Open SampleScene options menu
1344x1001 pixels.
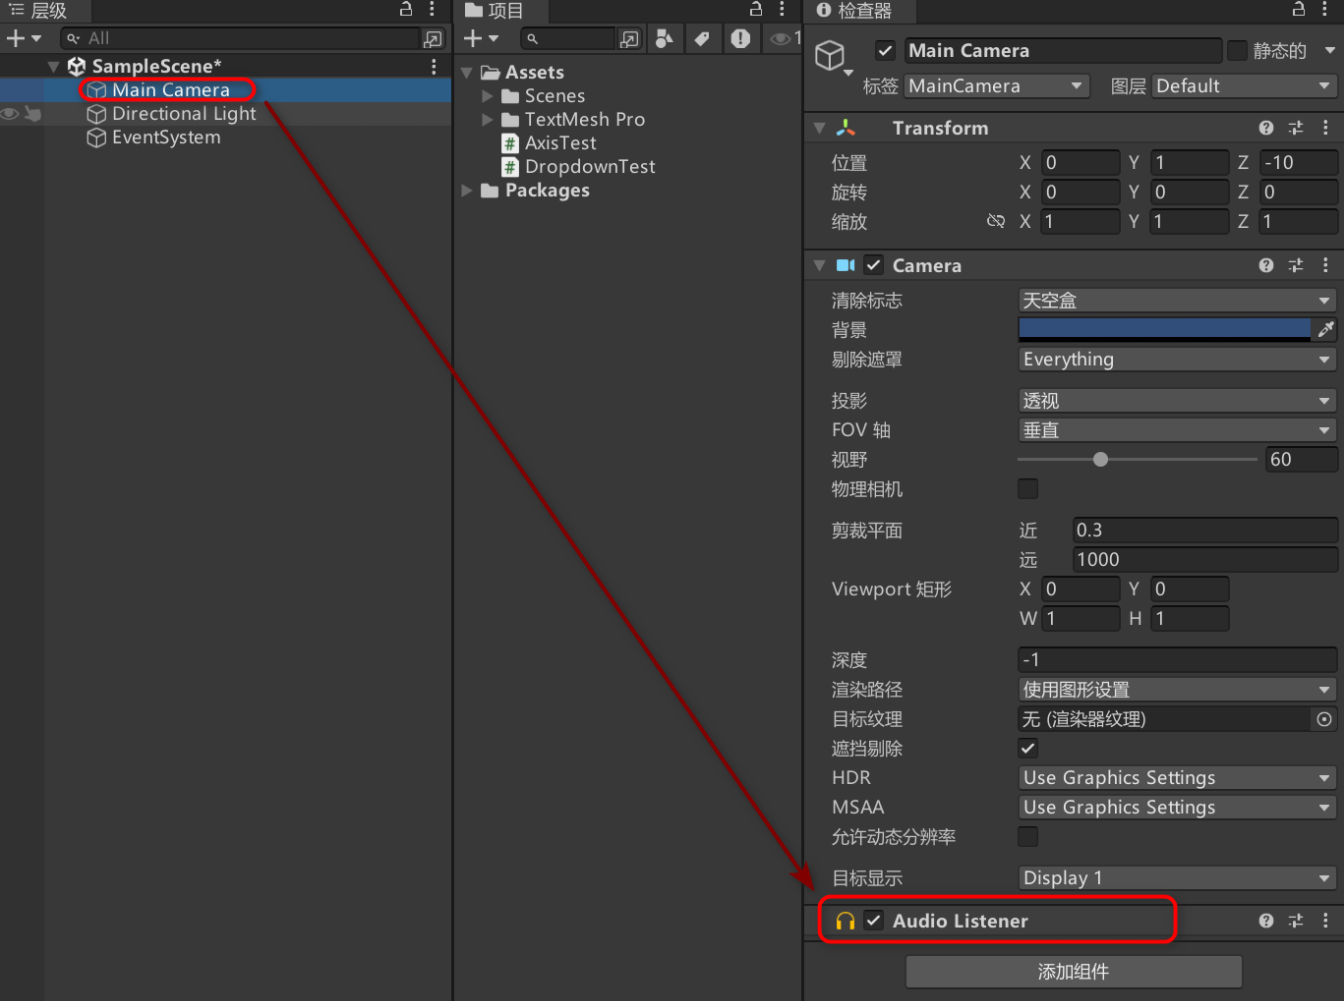tap(433, 66)
